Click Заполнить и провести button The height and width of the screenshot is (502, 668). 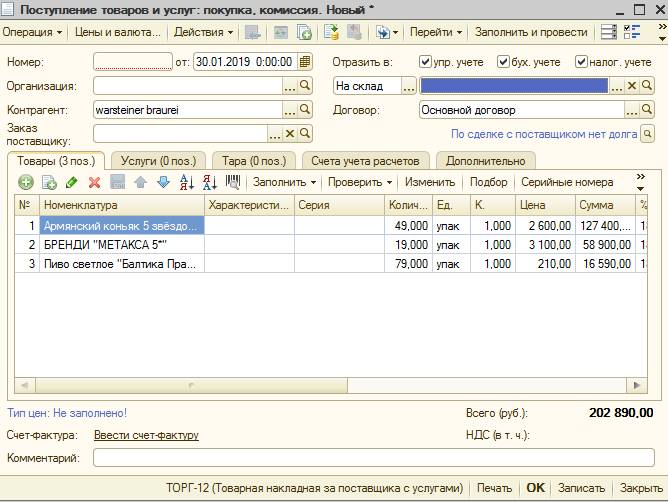click(531, 32)
